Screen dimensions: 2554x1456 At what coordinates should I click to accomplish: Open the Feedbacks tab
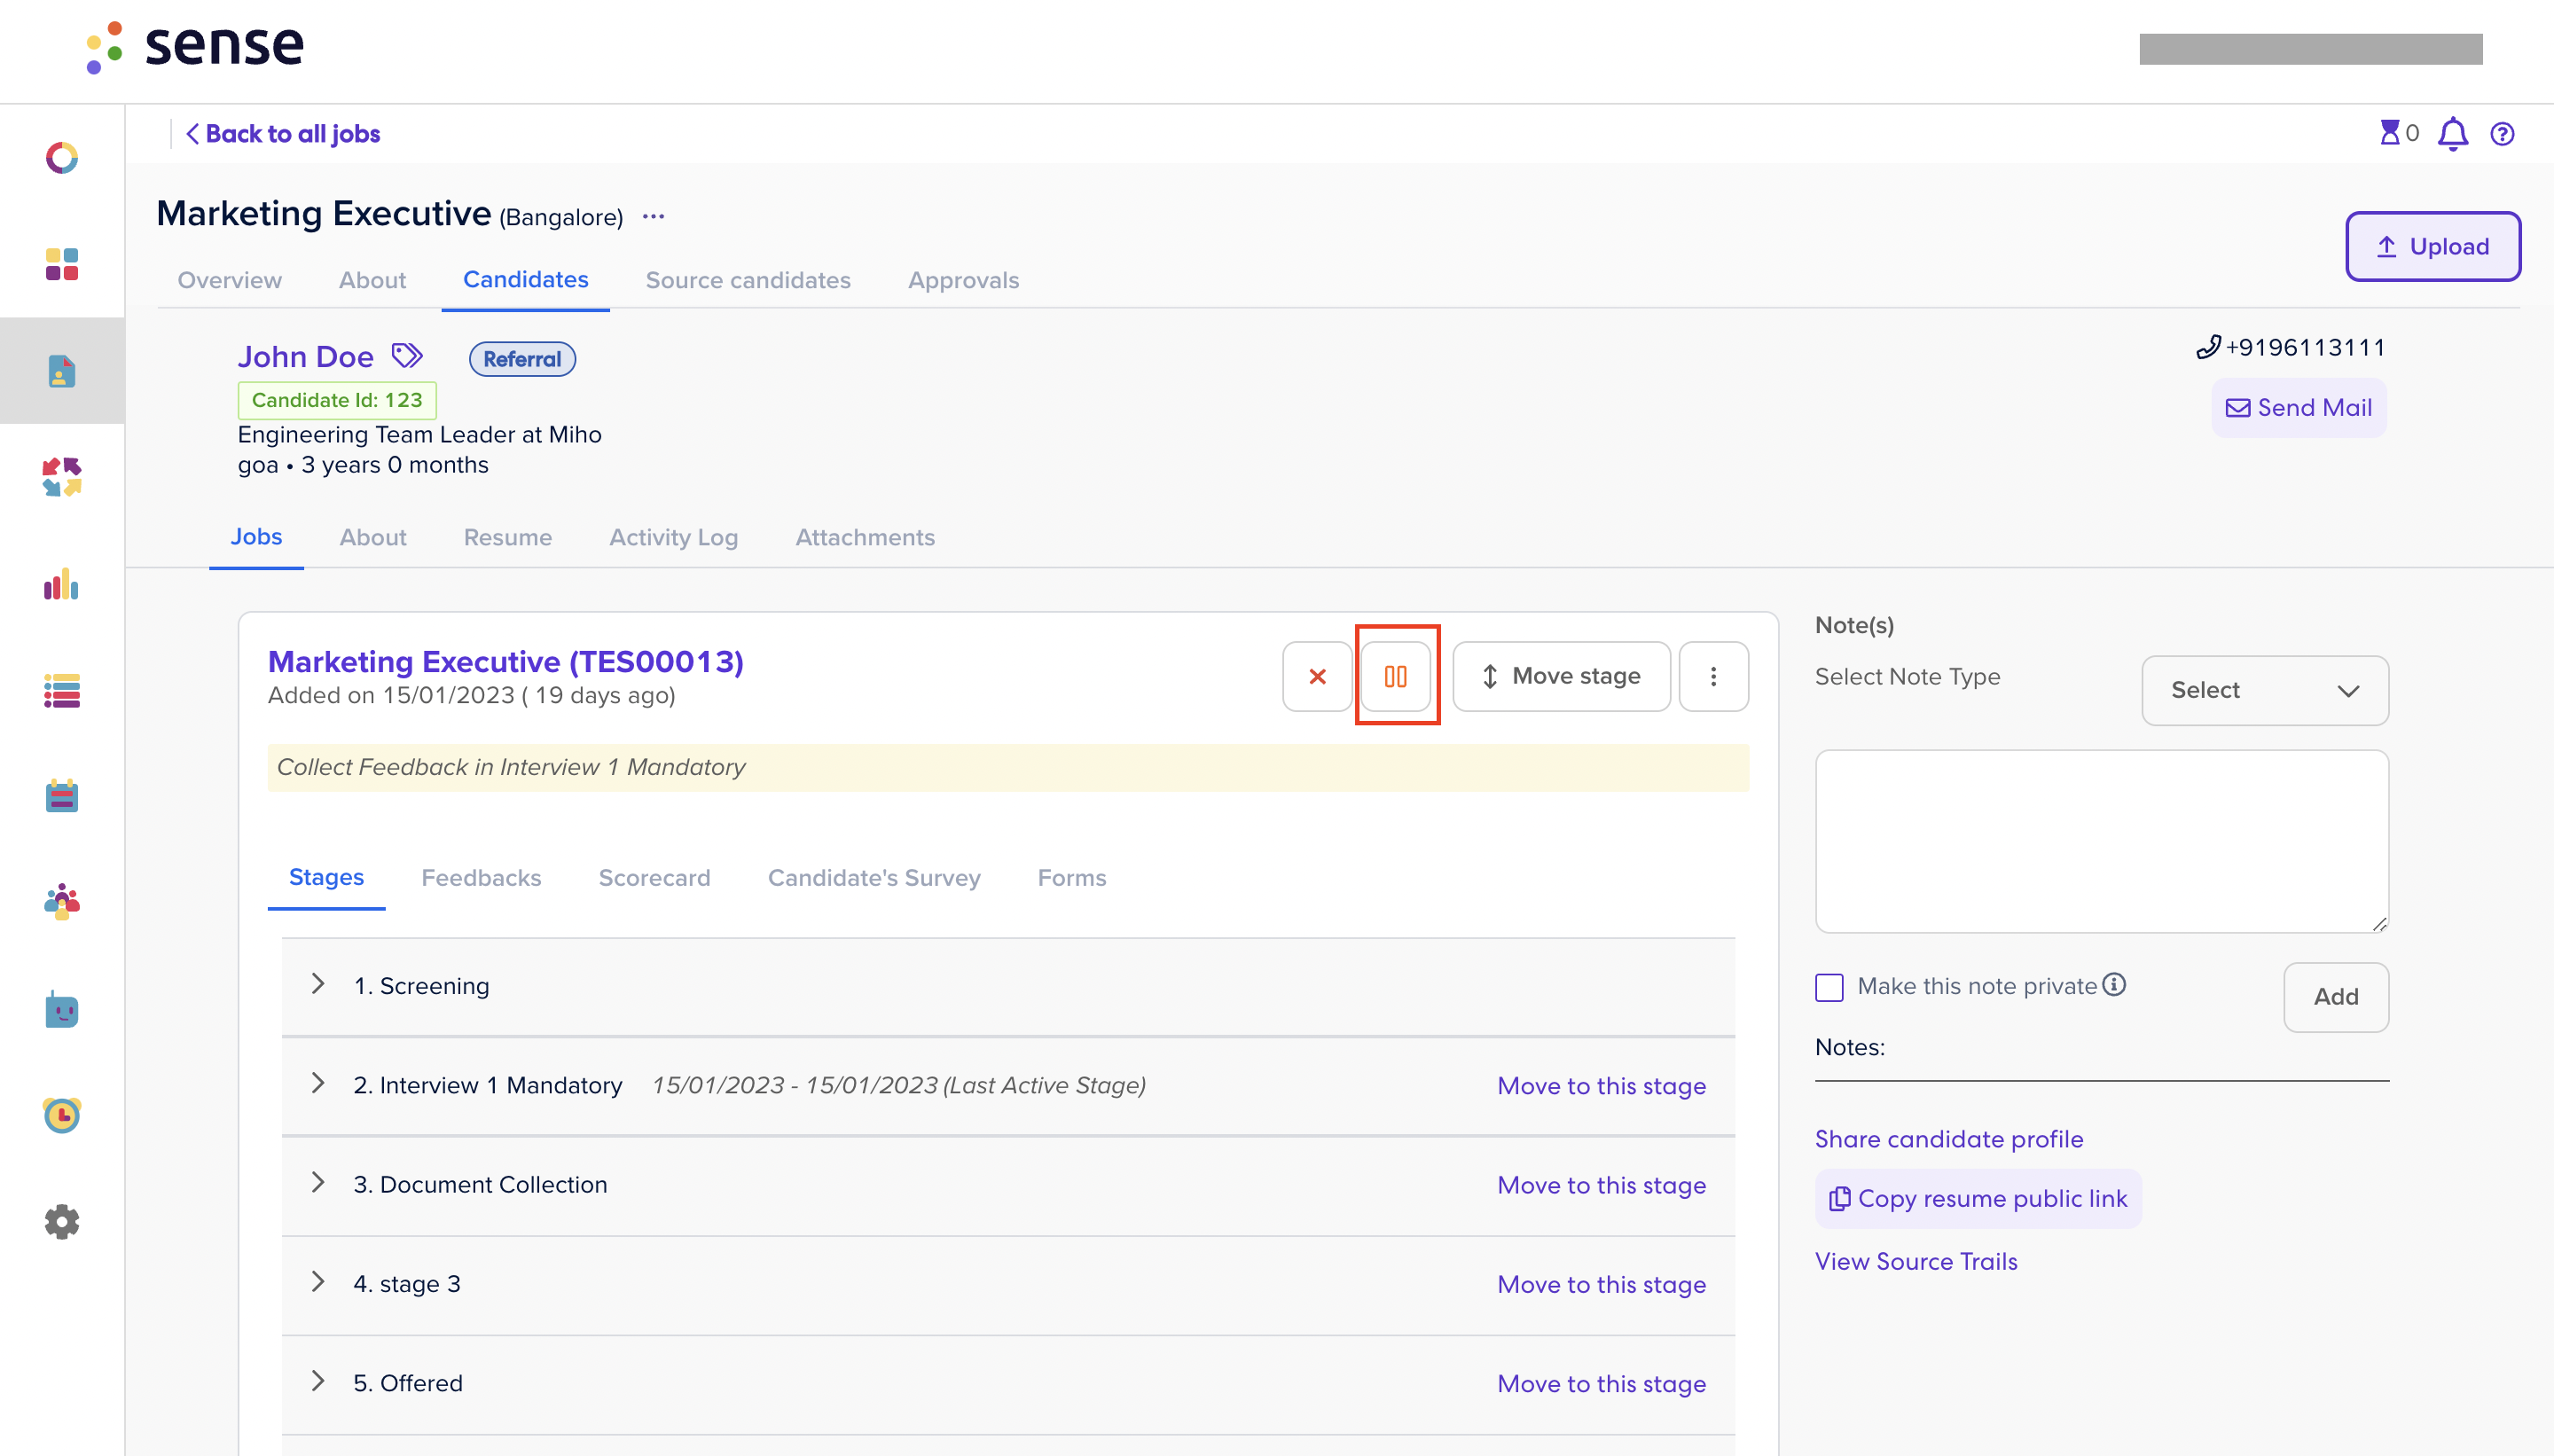pos(481,878)
